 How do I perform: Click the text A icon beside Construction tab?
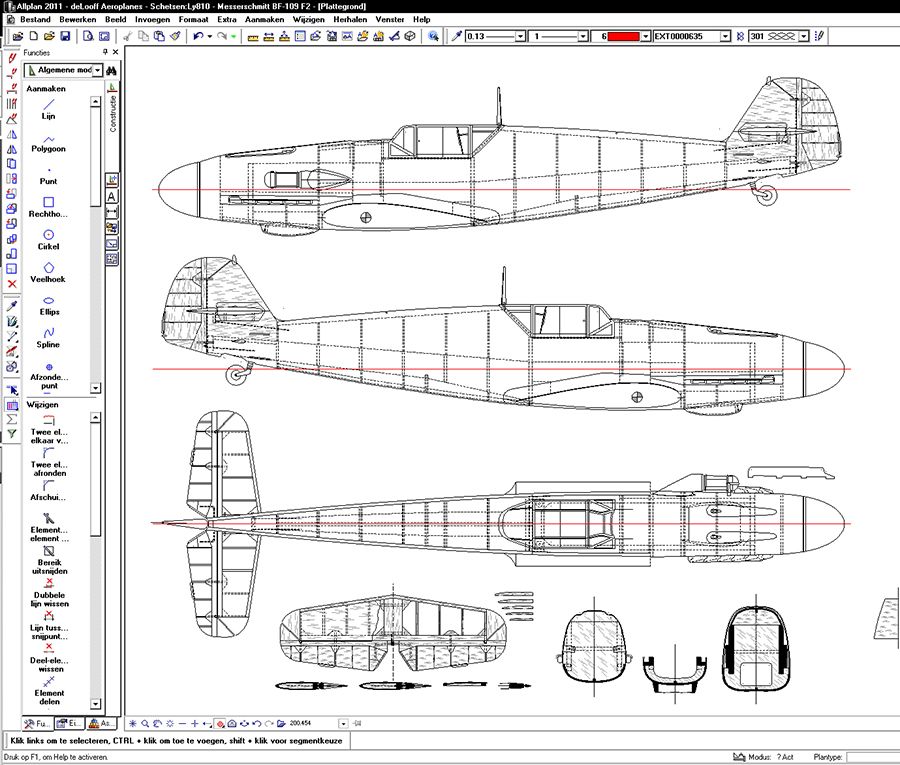(112, 196)
